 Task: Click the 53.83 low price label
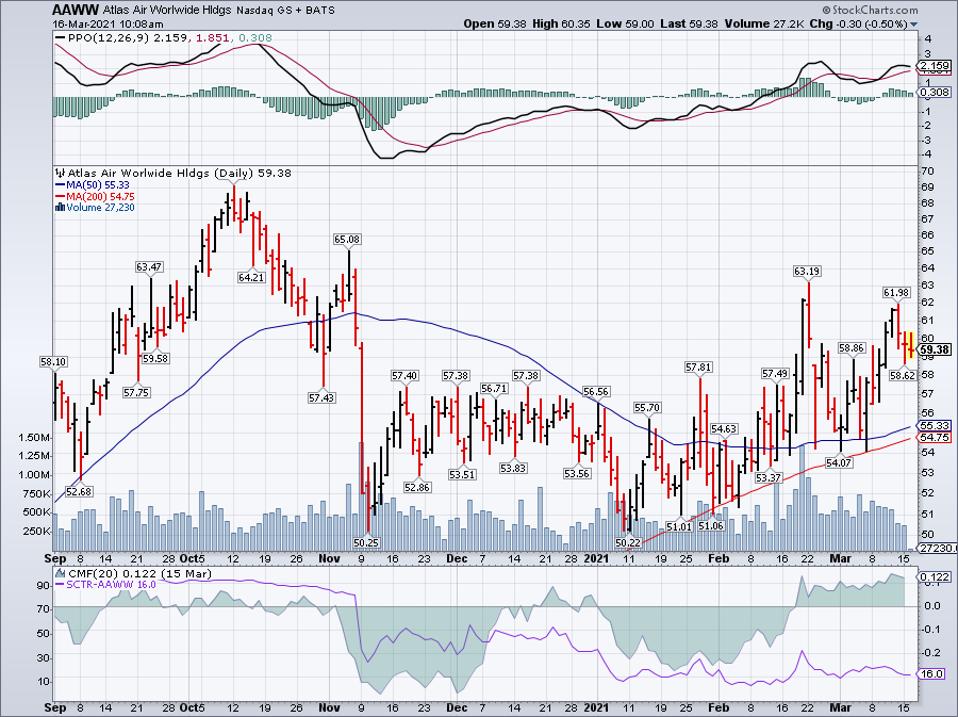click(x=513, y=468)
